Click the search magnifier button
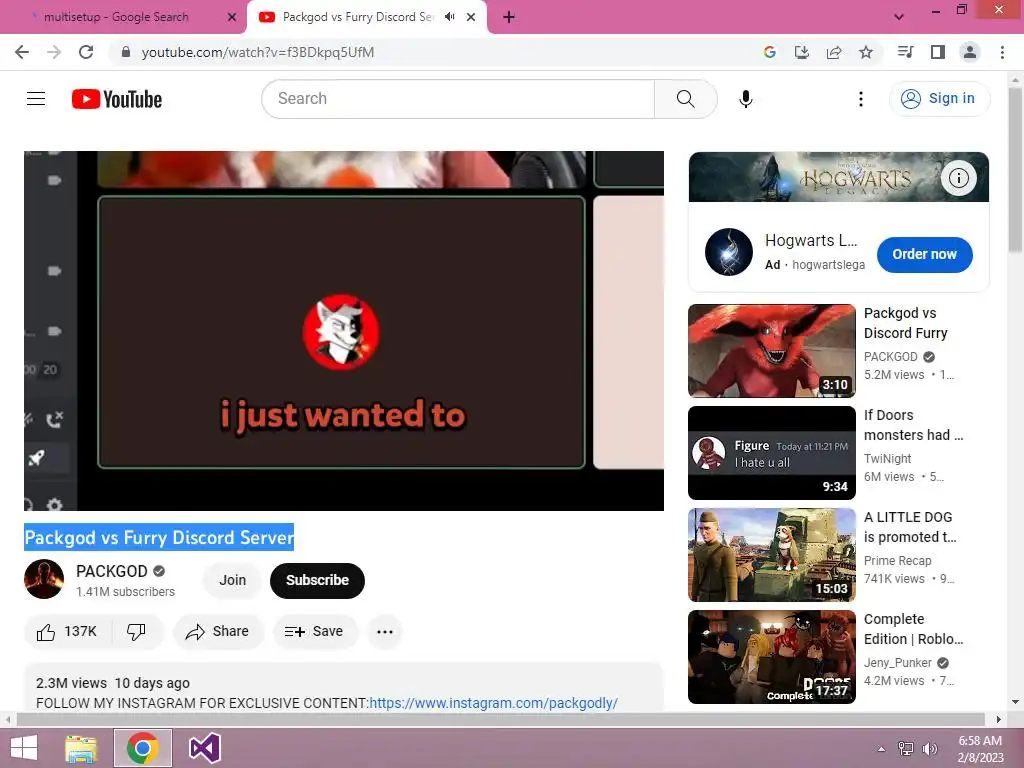 686,99
